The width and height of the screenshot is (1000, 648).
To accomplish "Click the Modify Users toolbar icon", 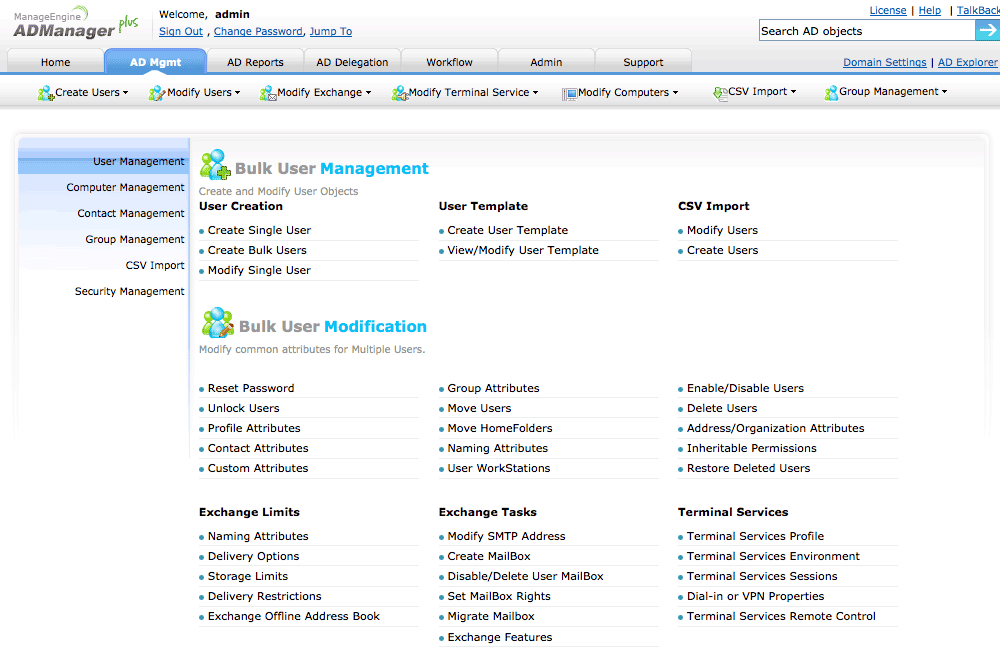I will click(x=156, y=93).
